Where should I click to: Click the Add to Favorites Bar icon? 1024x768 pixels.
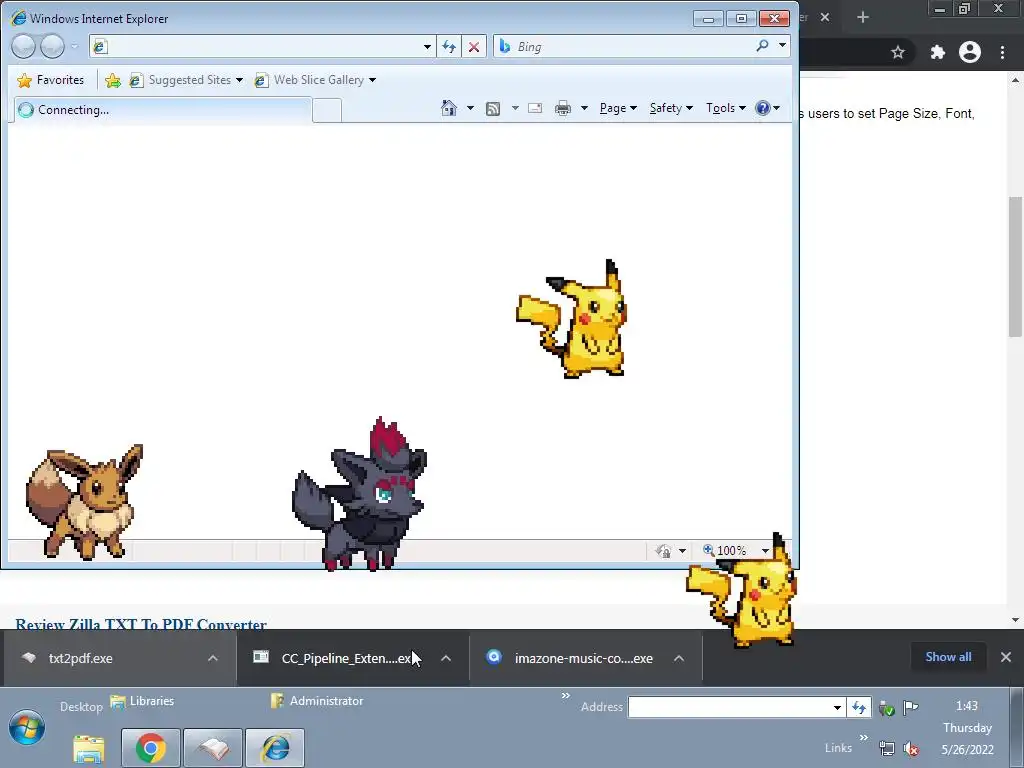click(x=113, y=80)
